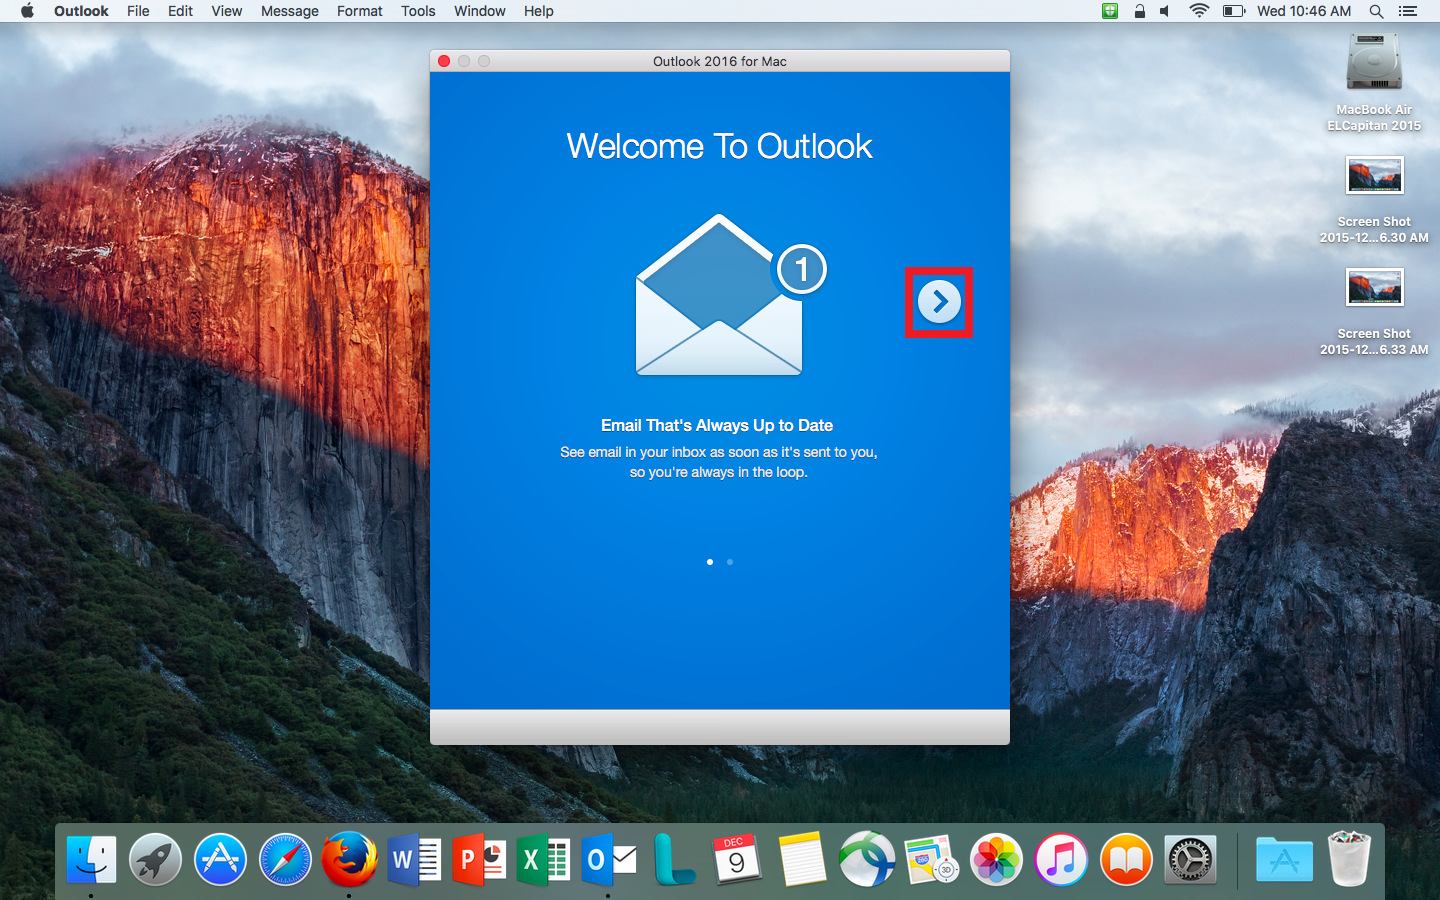Open the Notification Center list icon
1440x900 pixels.
(1408, 11)
